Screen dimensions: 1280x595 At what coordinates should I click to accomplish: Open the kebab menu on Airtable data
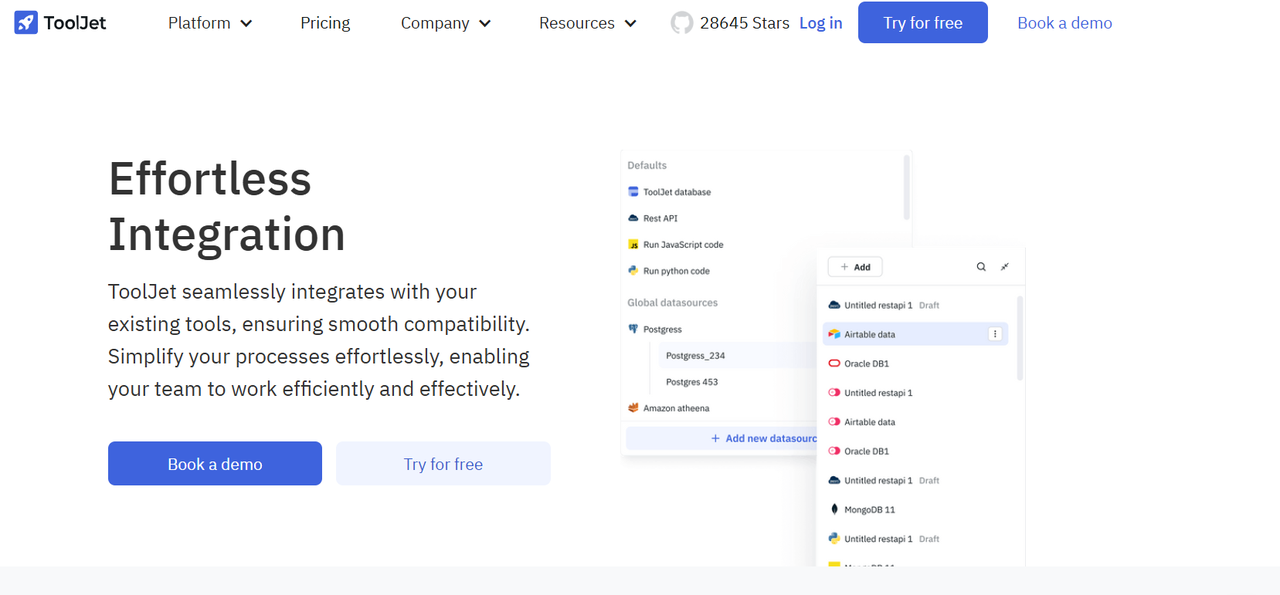(x=996, y=333)
